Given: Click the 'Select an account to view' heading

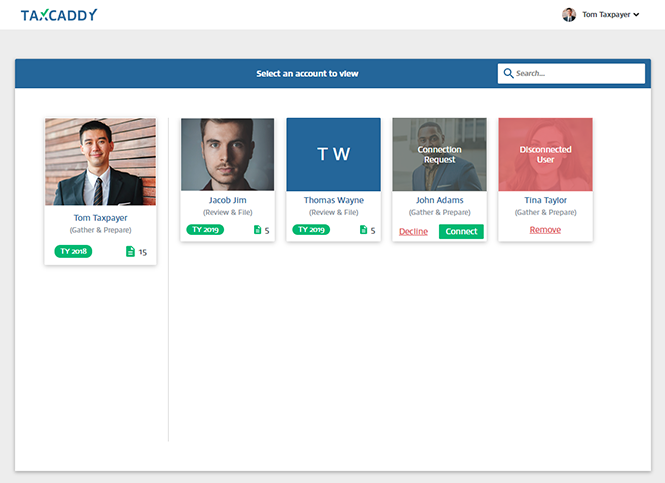Looking at the screenshot, I should tap(307, 74).
